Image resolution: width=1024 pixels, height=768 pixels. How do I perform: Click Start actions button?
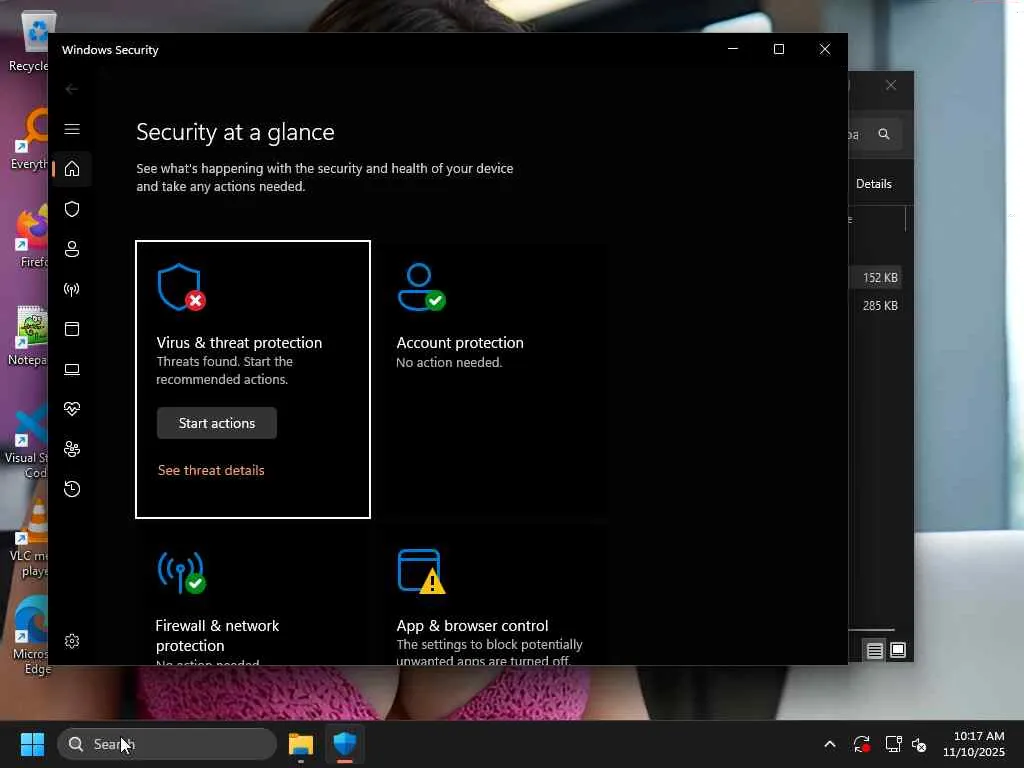tap(217, 423)
